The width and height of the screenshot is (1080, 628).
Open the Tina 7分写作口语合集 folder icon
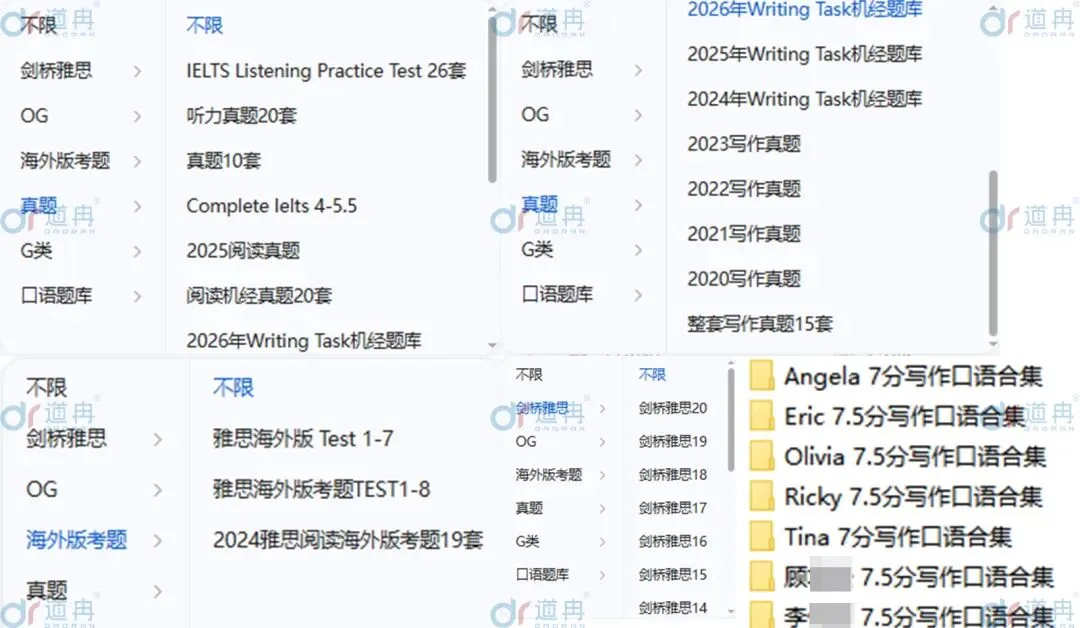(x=762, y=536)
